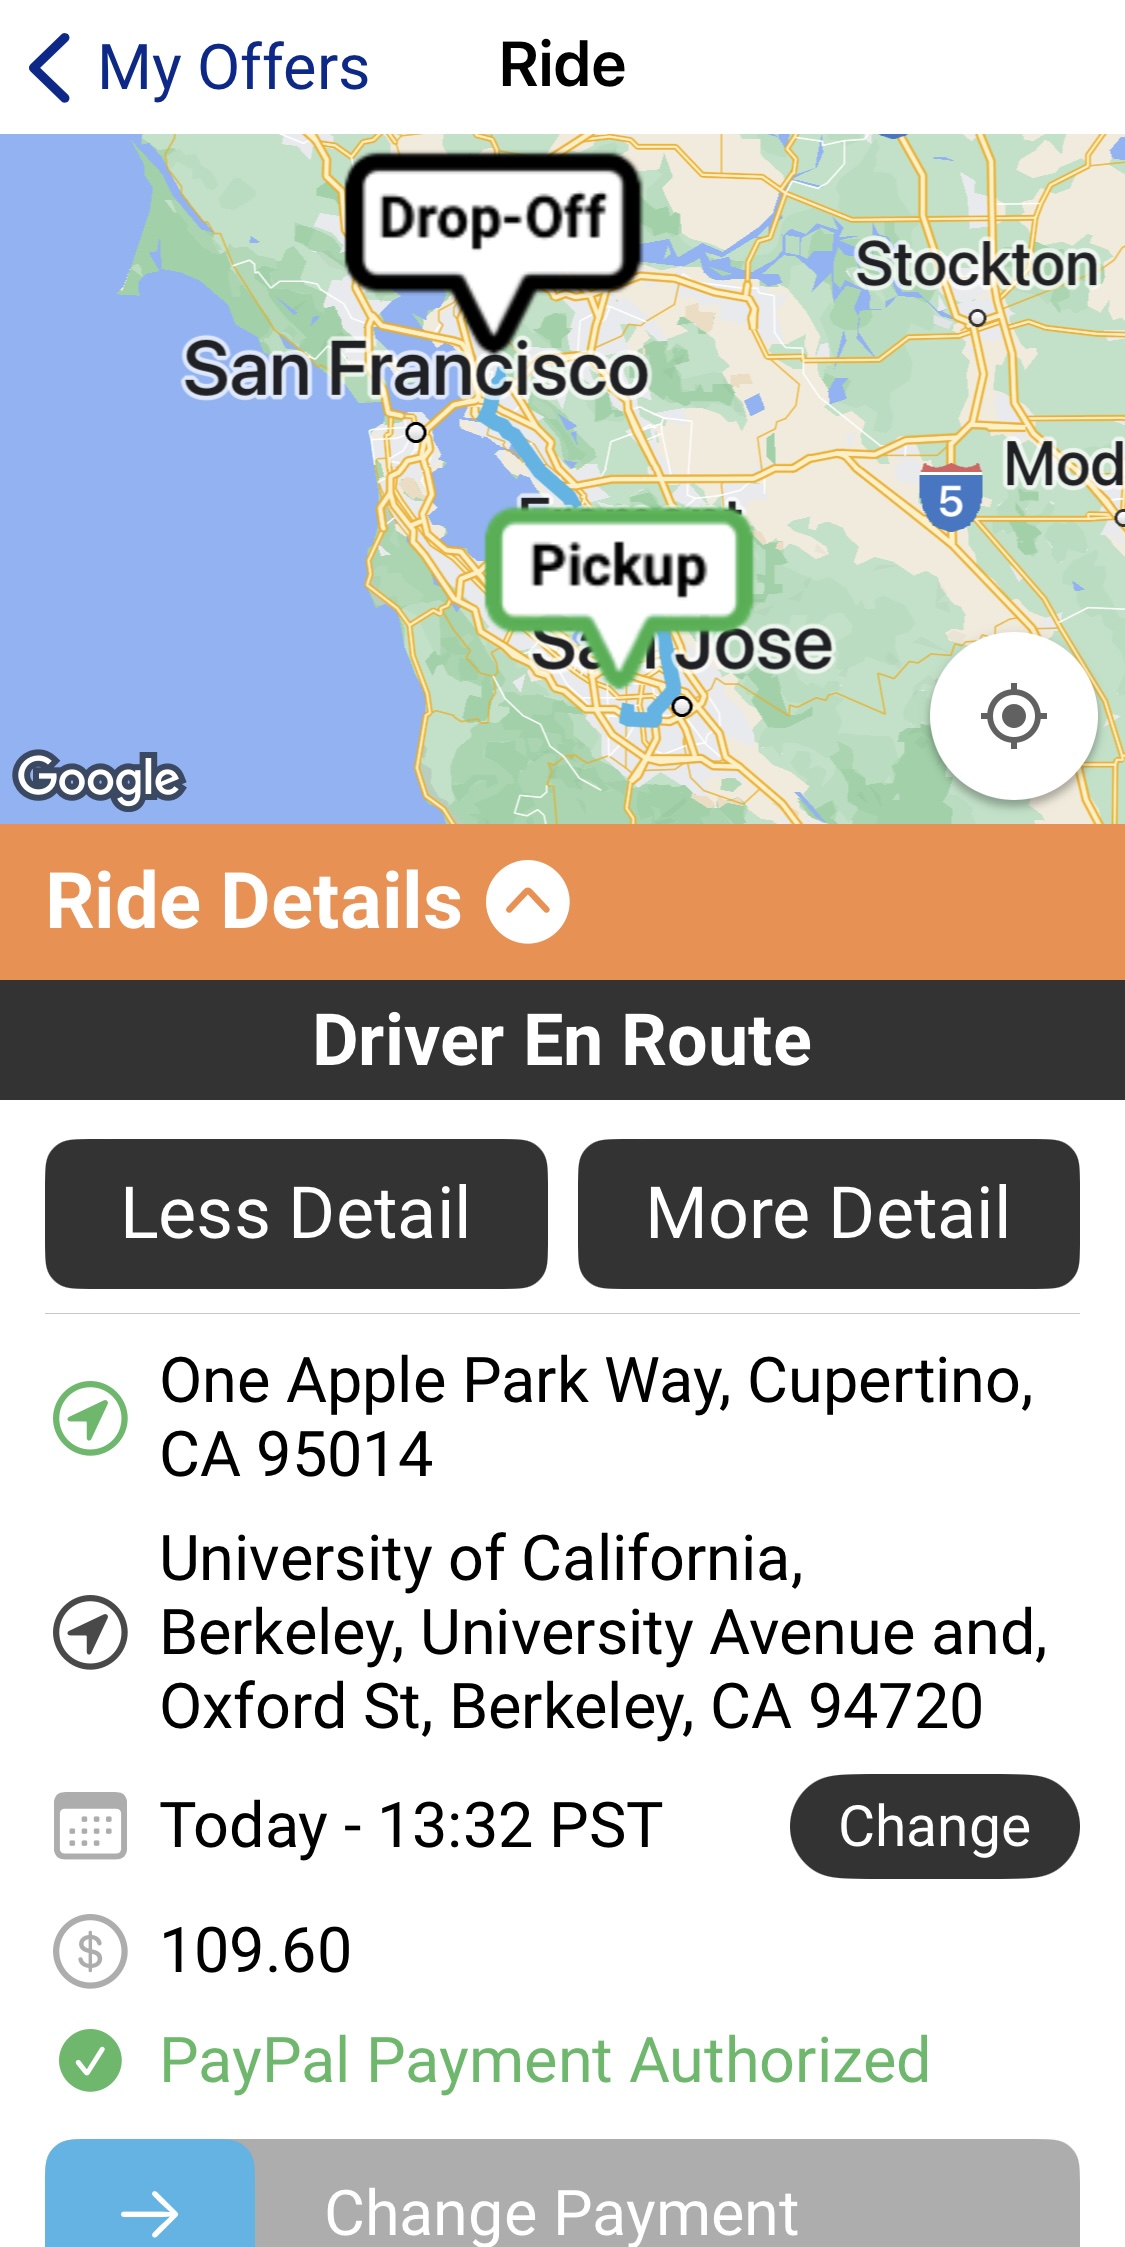
Task: Show More Detail for the ride
Action: [828, 1213]
